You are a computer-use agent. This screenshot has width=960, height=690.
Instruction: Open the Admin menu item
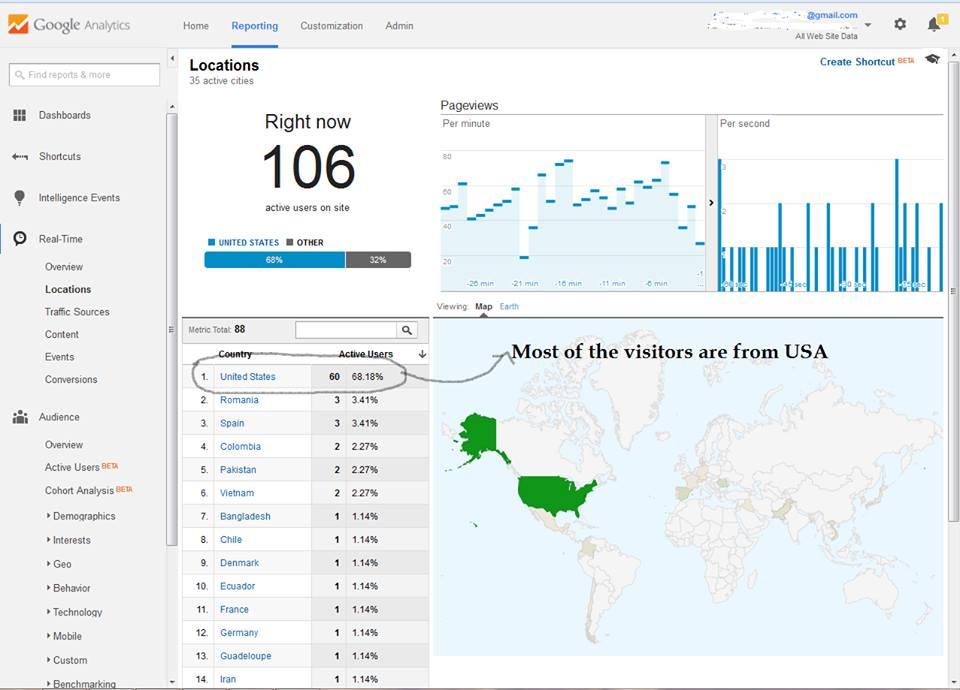tap(399, 26)
